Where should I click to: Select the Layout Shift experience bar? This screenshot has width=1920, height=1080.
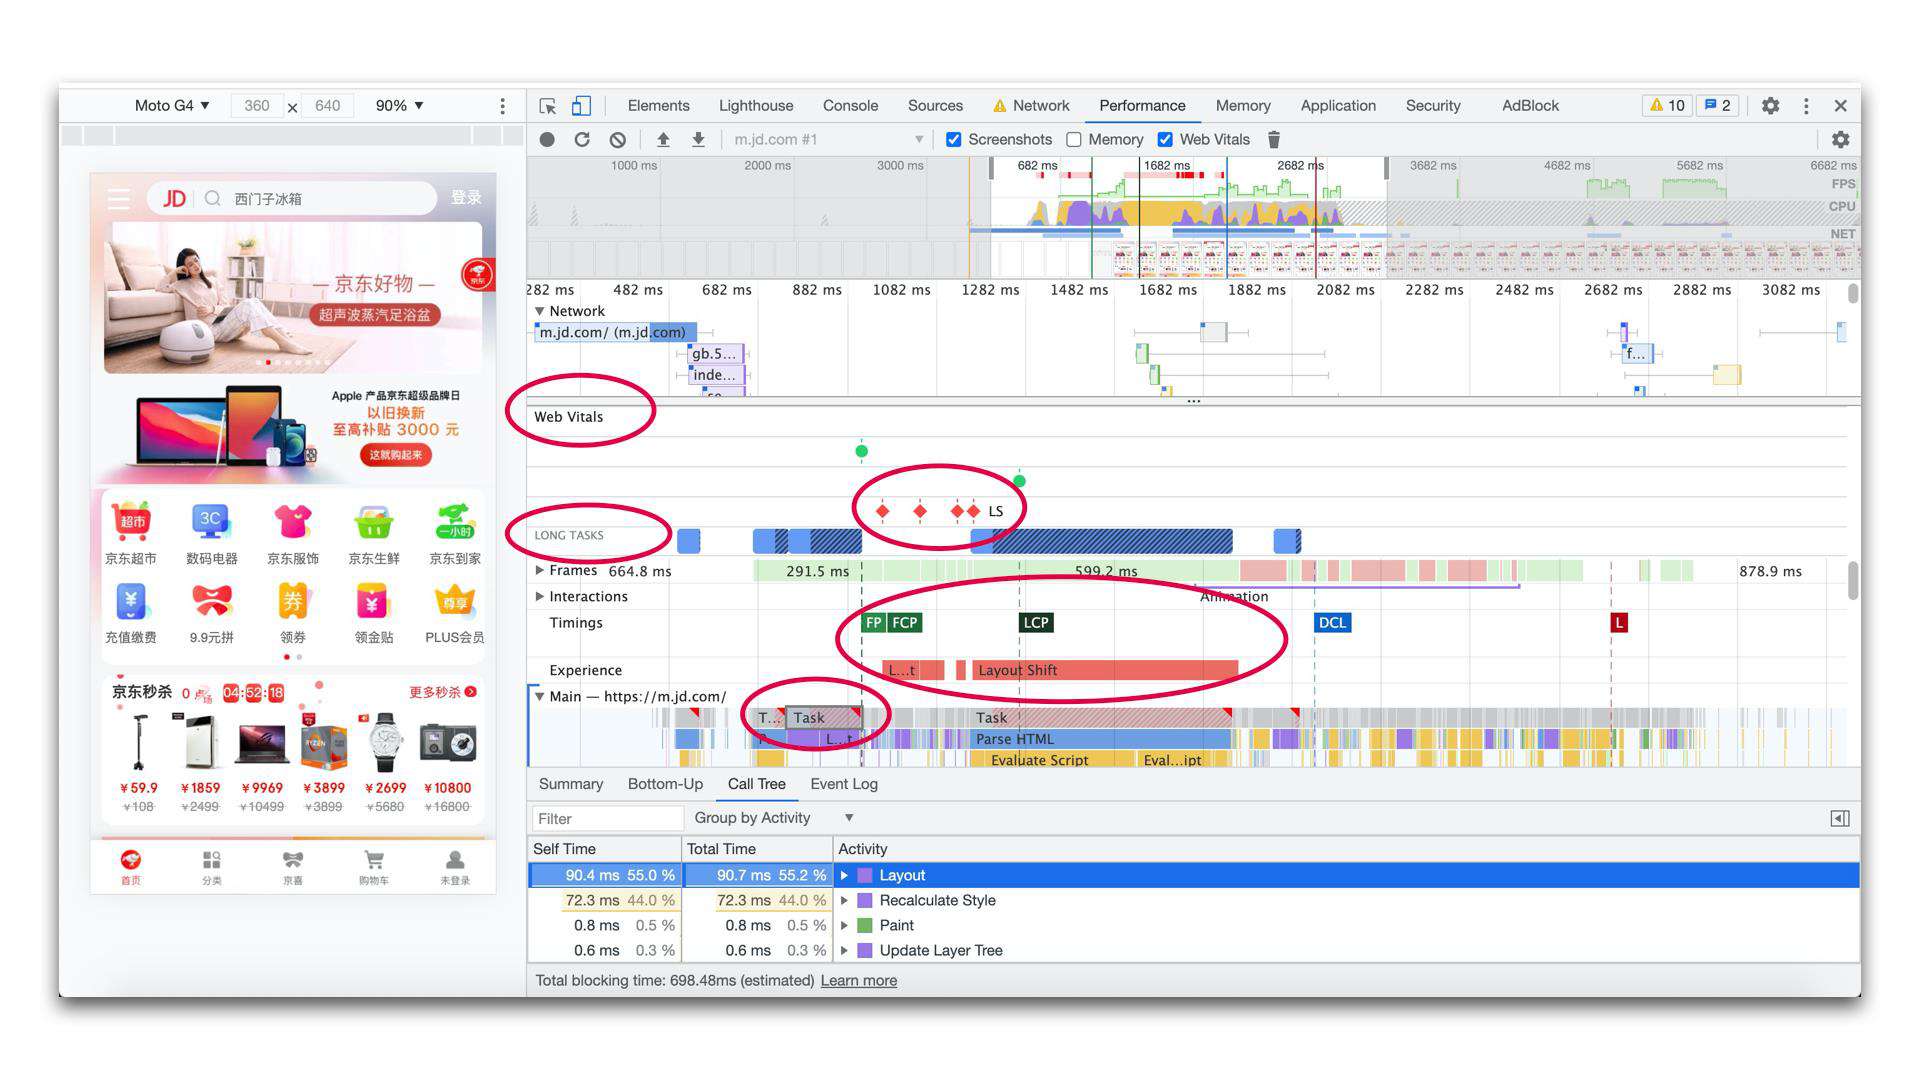(1105, 670)
